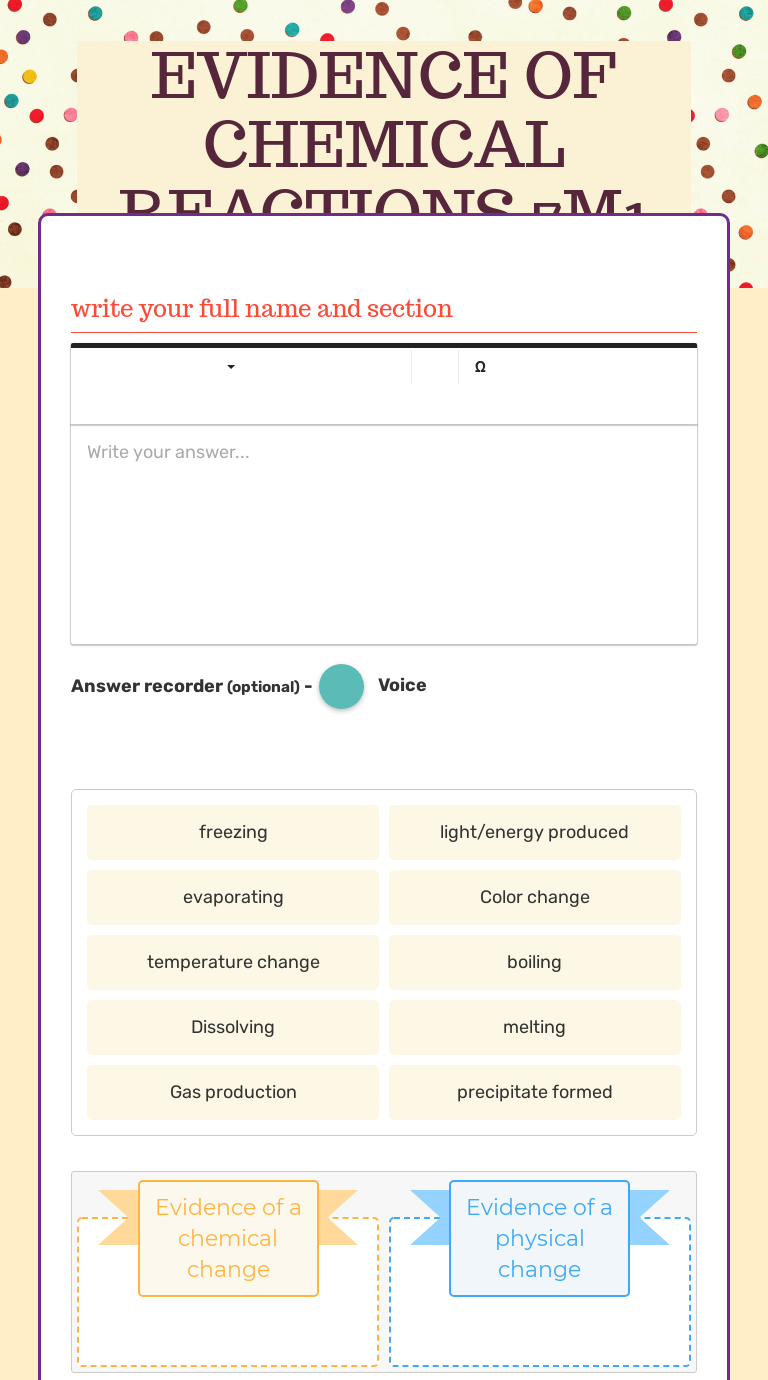
Task: Pick the 'evaporating' word tile
Action: pyautogui.click(x=233, y=897)
